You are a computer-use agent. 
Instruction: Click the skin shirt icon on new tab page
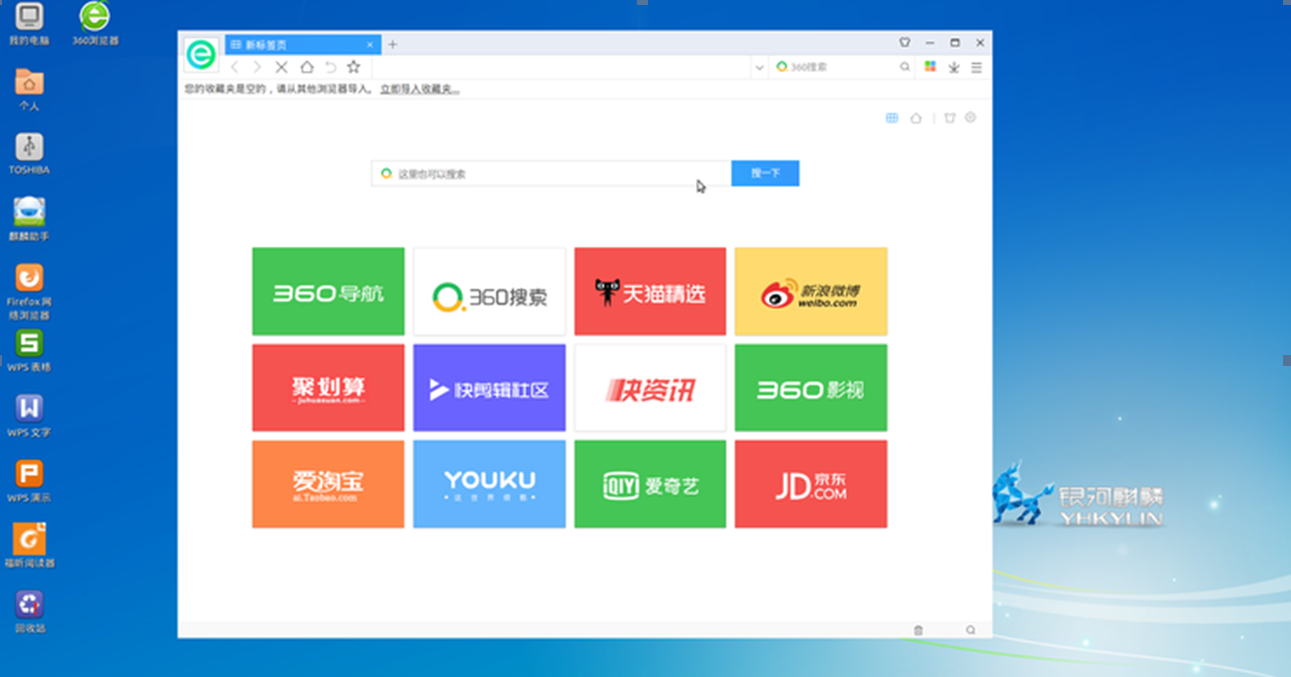pos(950,118)
